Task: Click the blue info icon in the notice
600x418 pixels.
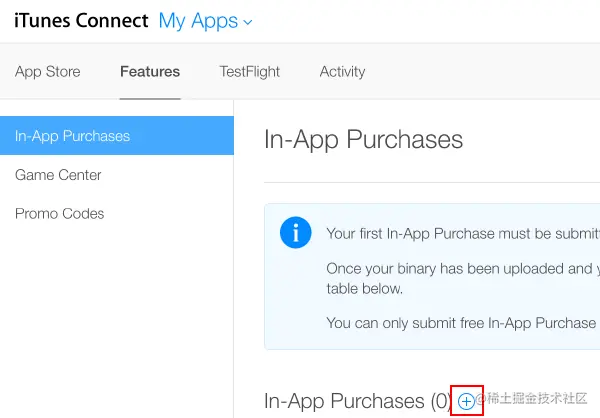Action: (295, 232)
